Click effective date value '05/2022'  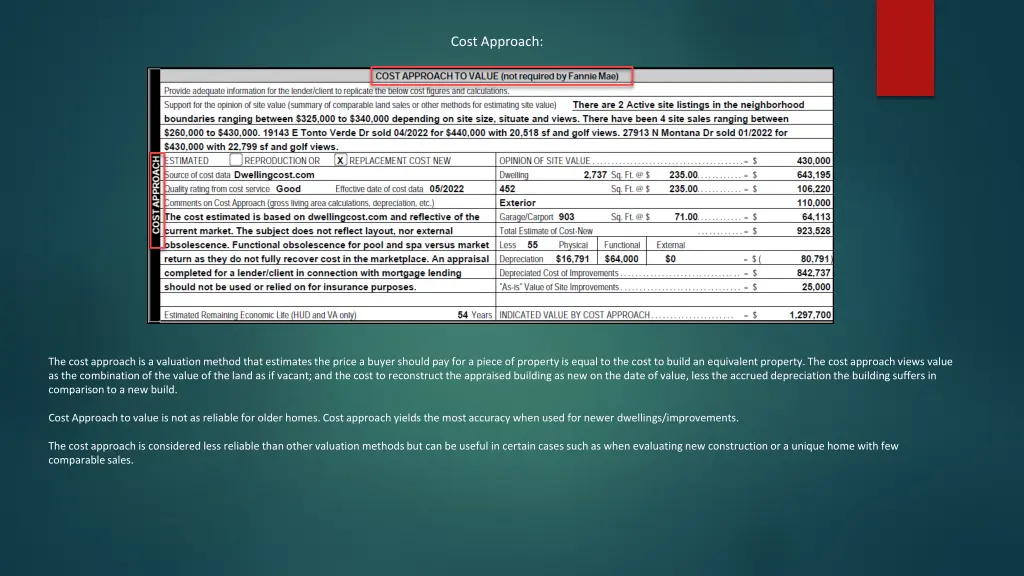[447, 189]
